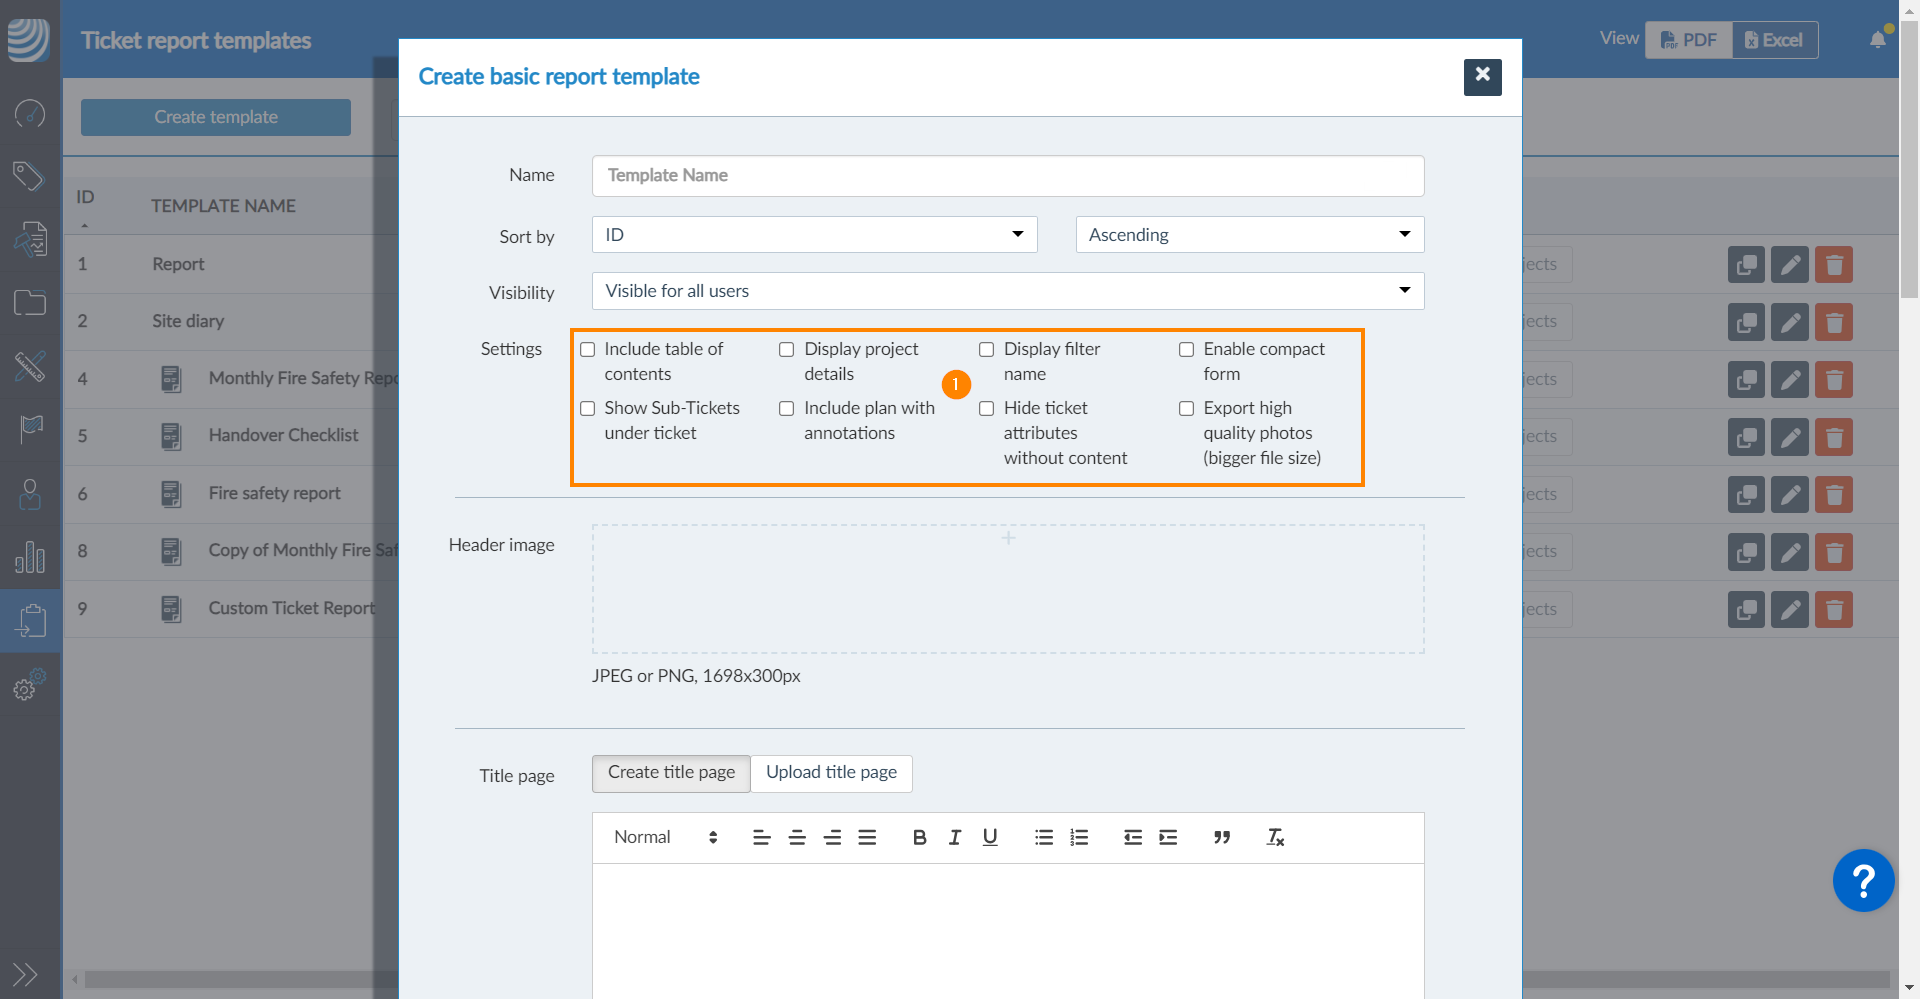Open the Ascending sort order dropdown
This screenshot has width=1920, height=999.
[1248, 234]
